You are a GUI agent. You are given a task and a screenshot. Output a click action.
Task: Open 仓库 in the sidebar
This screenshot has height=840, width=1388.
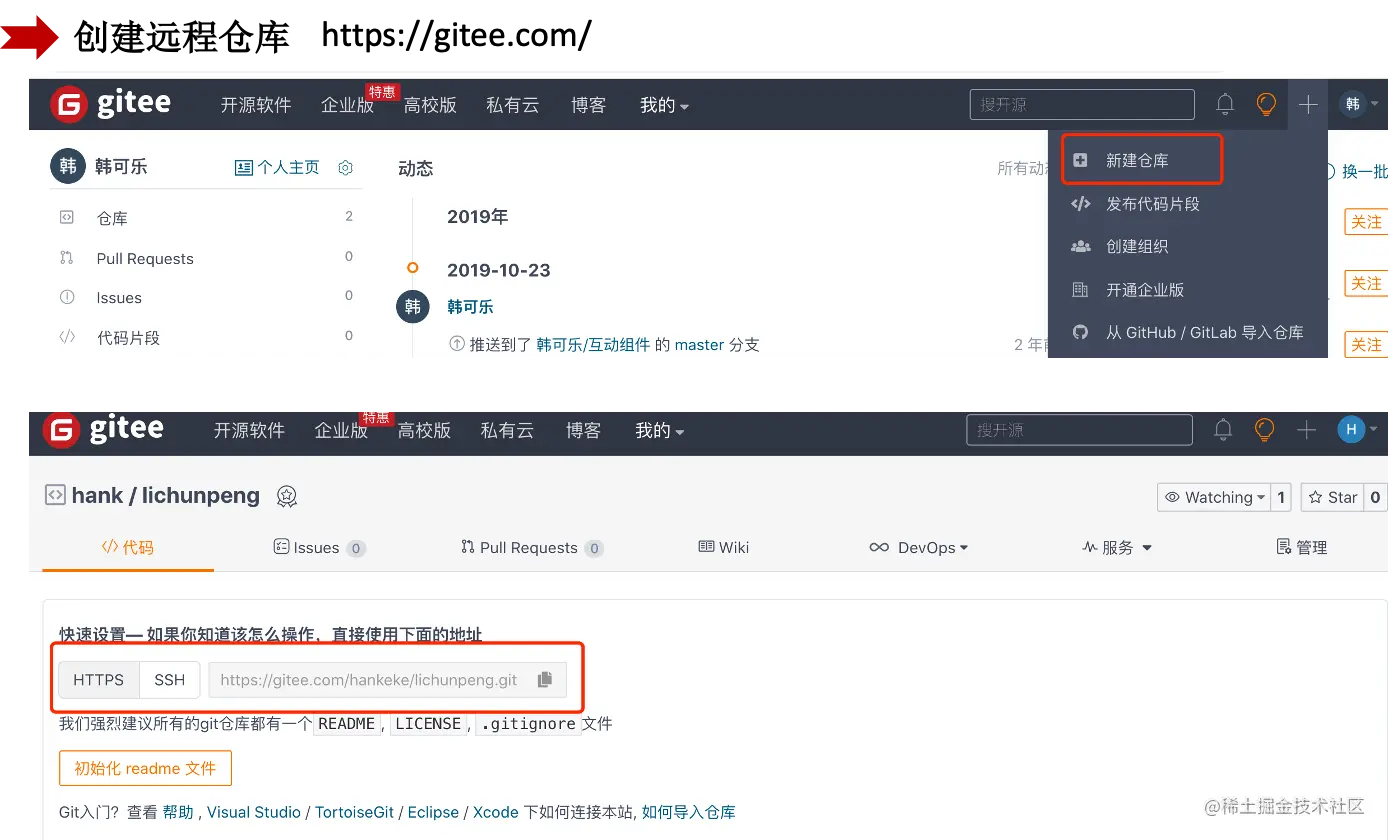coord(112,218)
